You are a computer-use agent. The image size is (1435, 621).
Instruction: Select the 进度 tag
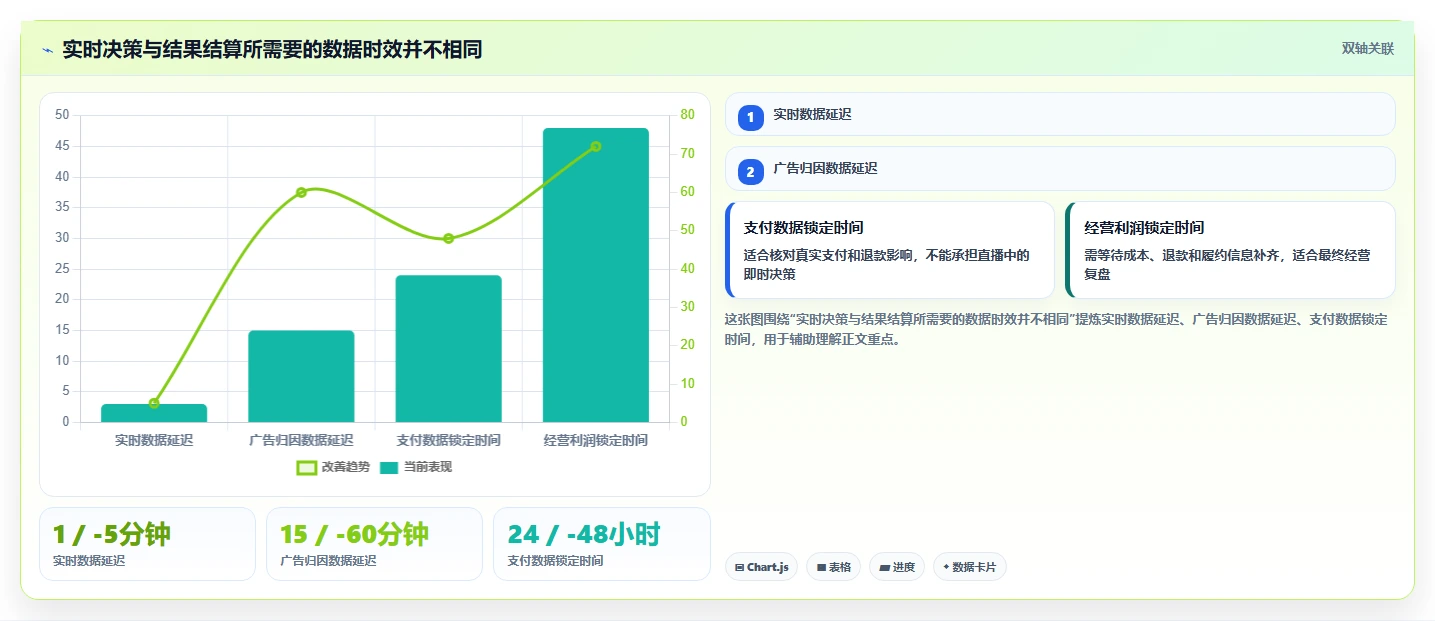pos(897,567)
